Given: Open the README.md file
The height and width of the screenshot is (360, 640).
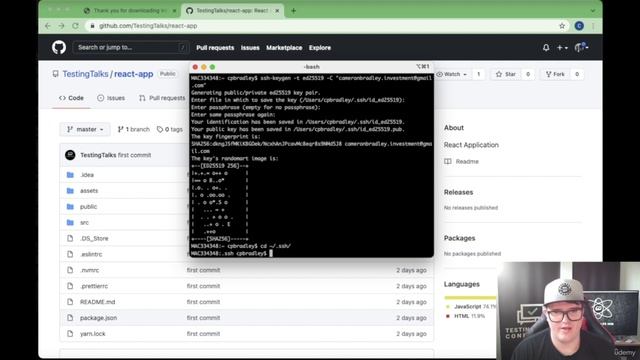Looking at the screenshot, I should tap(98, 302).
